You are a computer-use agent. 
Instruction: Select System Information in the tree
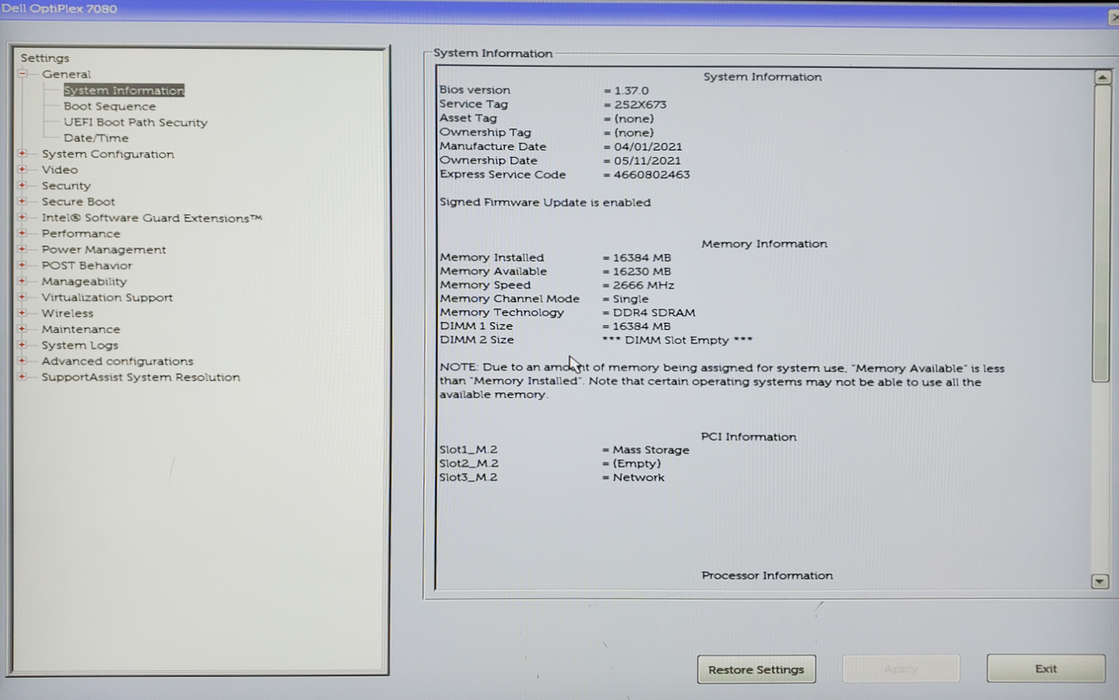click(x=123, y=90)
